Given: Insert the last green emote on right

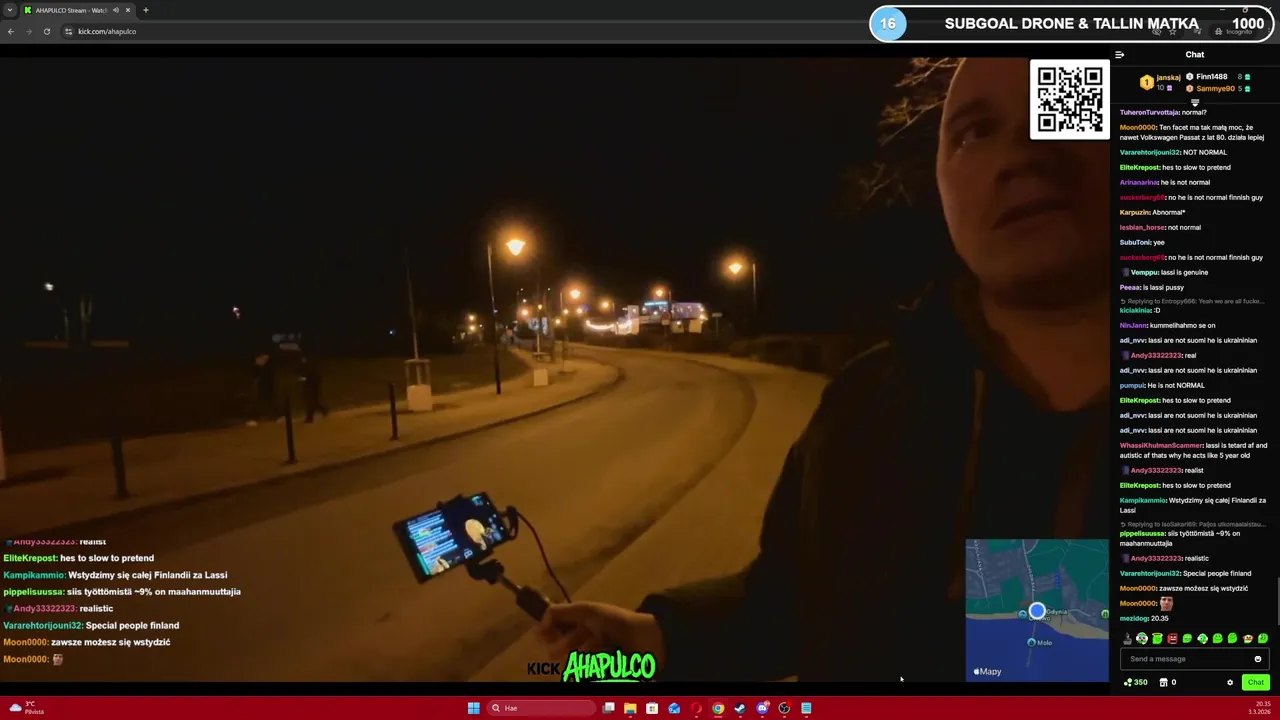Looking at the screenshot, I should [1263, 638].
